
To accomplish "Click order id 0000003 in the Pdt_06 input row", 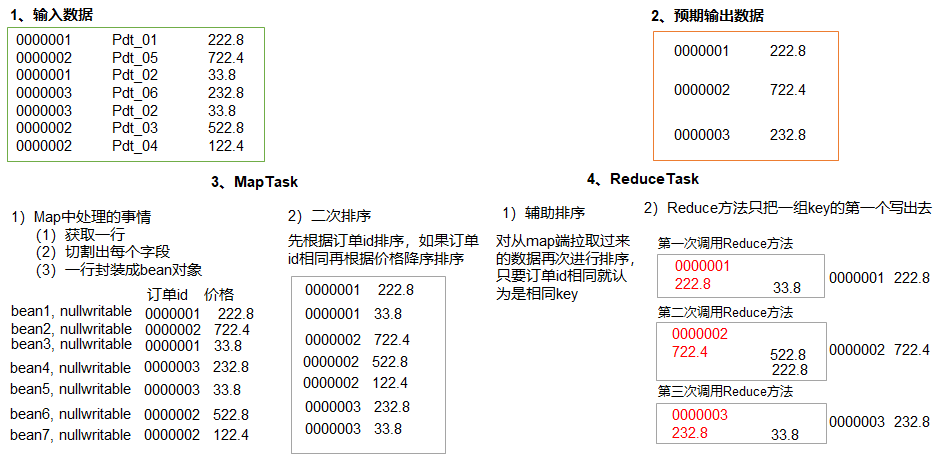I will (x=43, y=93).
